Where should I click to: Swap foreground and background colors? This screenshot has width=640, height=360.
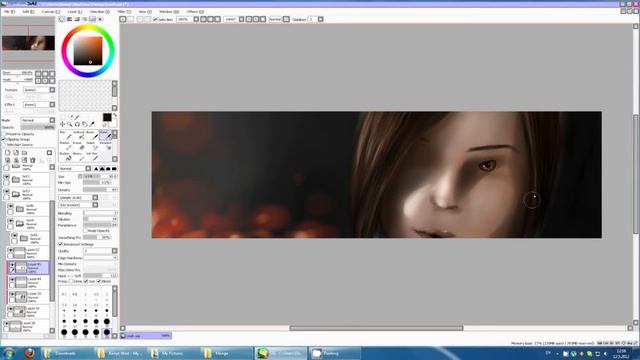click(115, 116)
